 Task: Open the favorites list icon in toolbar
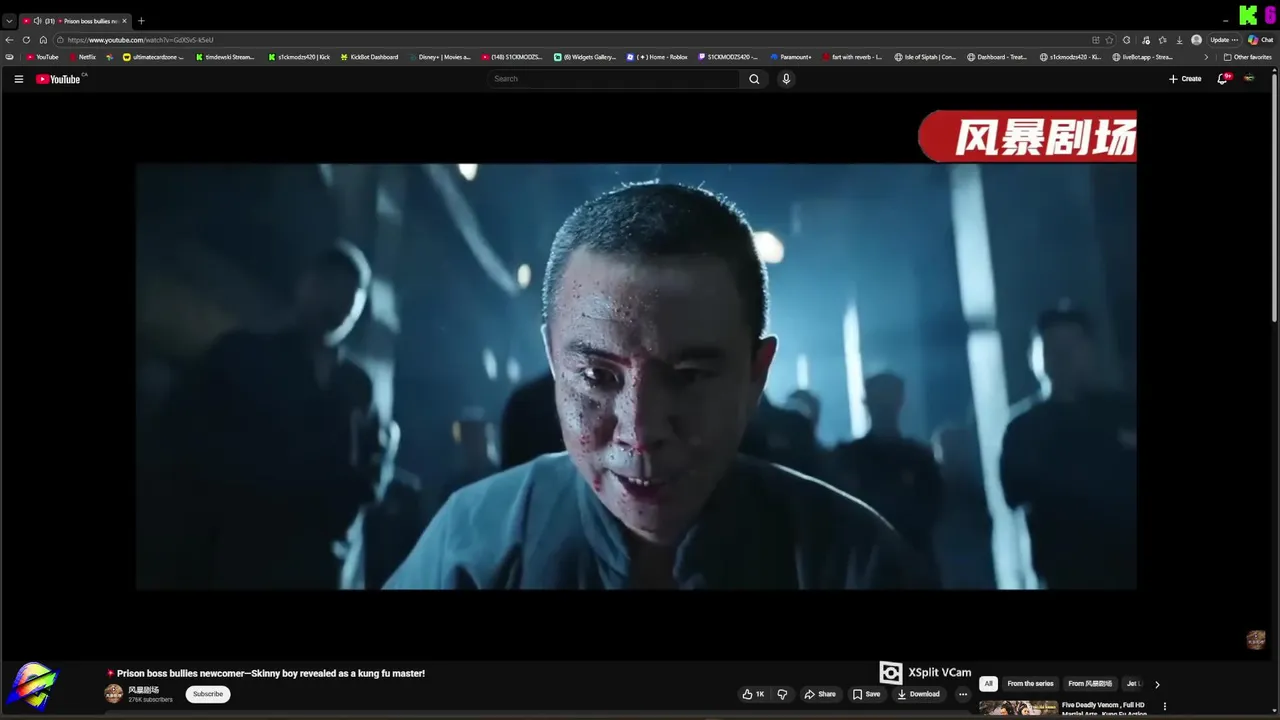click(x=1162, y=40)
